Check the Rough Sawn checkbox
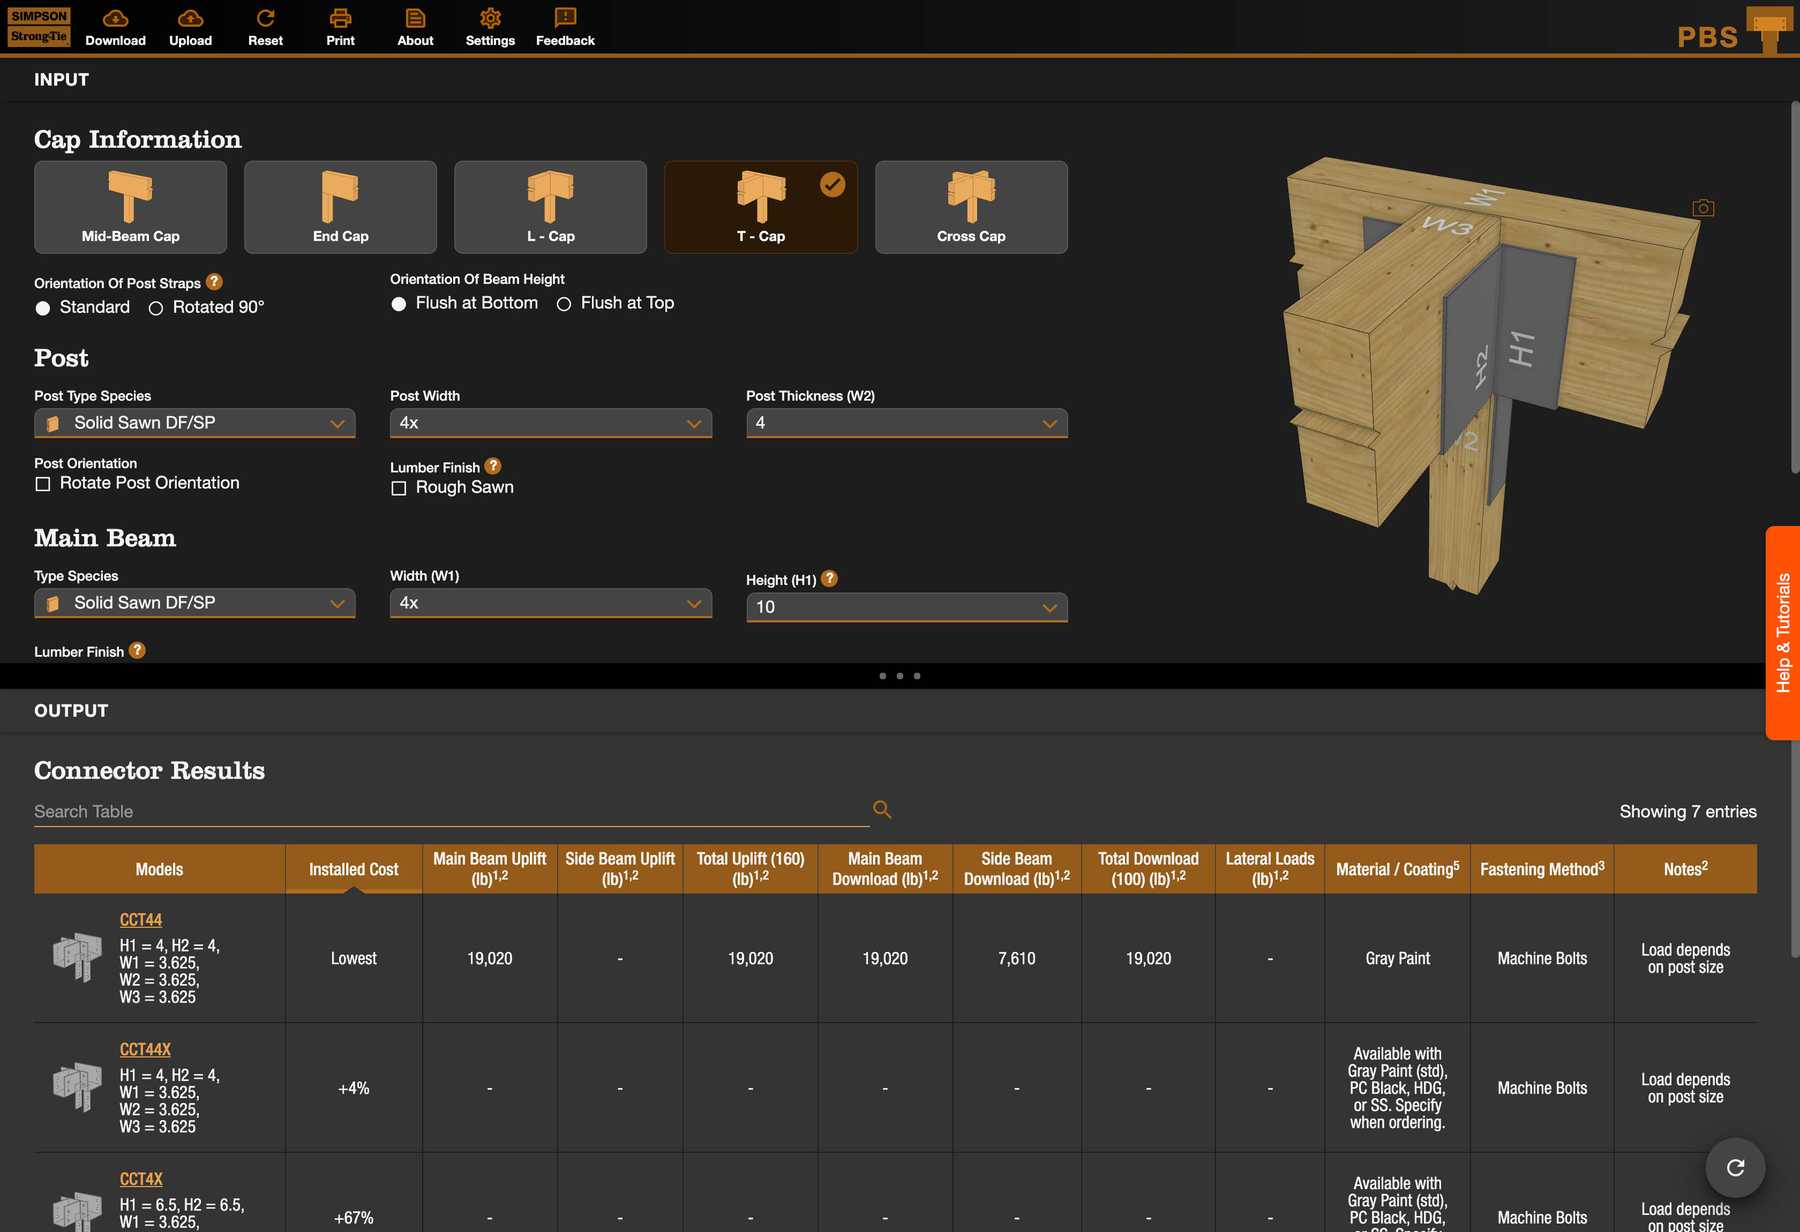 [x=399, y=488]
